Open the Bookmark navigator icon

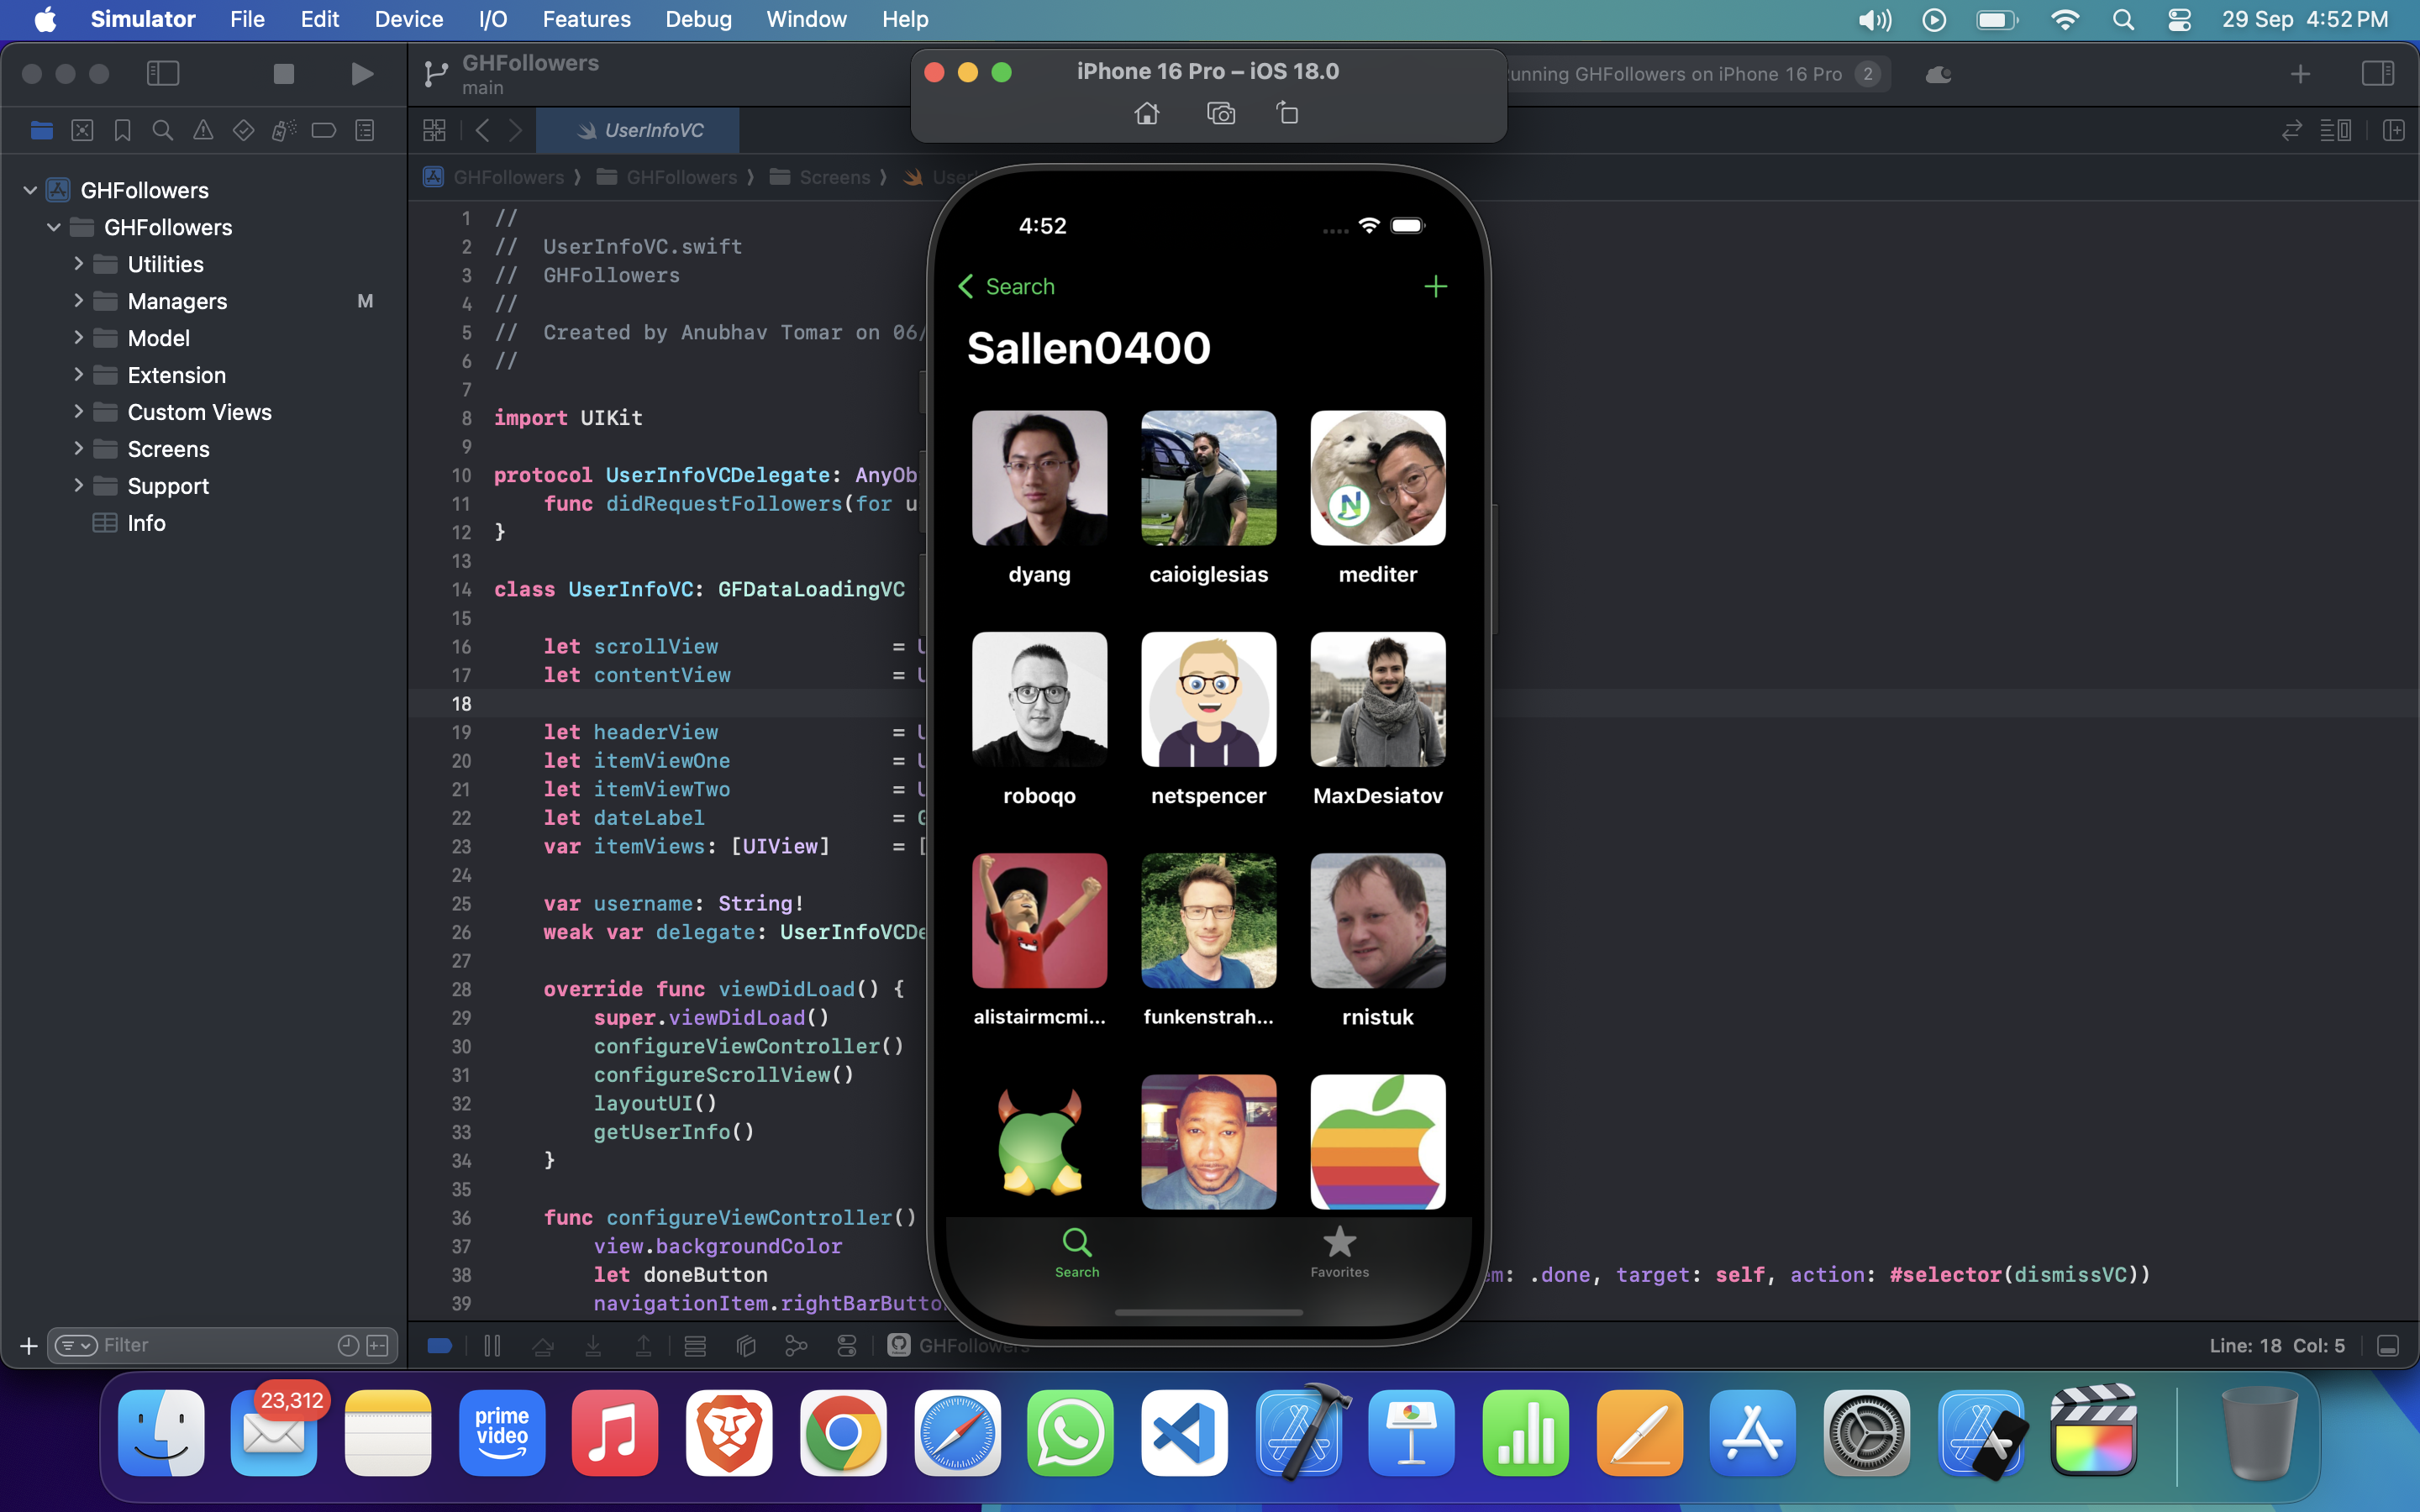[122, 131]
